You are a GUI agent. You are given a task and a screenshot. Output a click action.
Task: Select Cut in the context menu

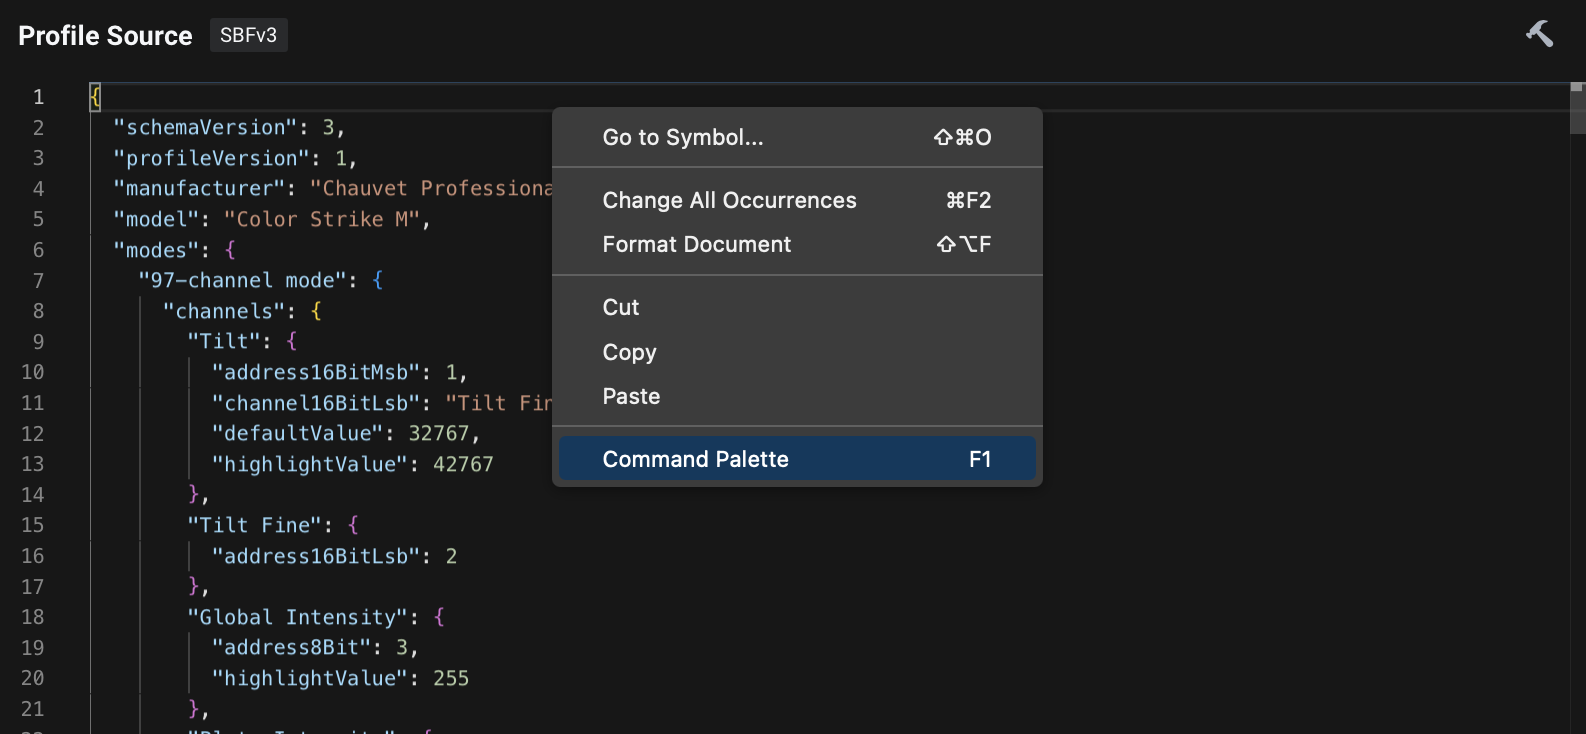coord(797,308)
